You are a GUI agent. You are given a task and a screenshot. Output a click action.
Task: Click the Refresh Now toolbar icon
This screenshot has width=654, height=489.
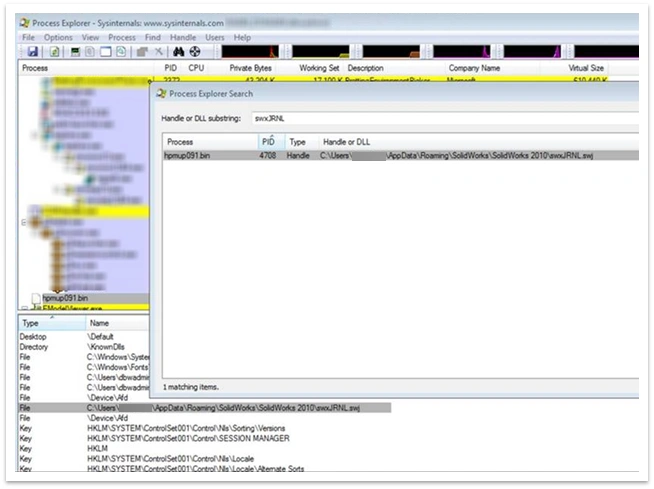54,51
